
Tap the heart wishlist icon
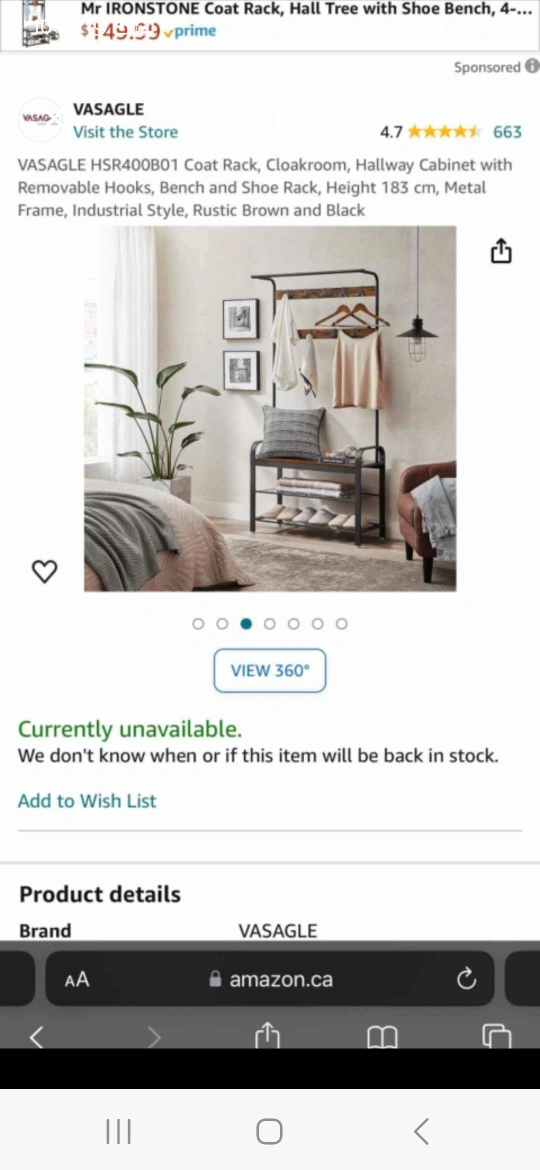[45, 572]
